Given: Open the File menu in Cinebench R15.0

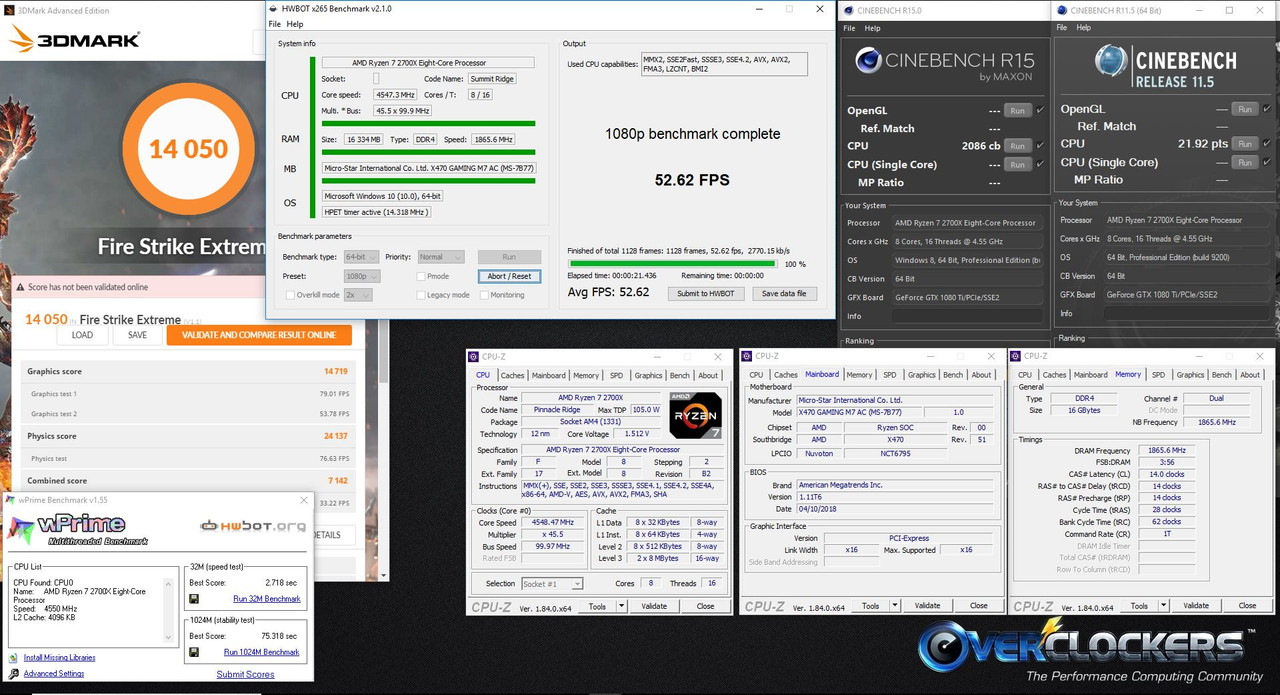Looking at the screenshot, I should pos(850,28).
